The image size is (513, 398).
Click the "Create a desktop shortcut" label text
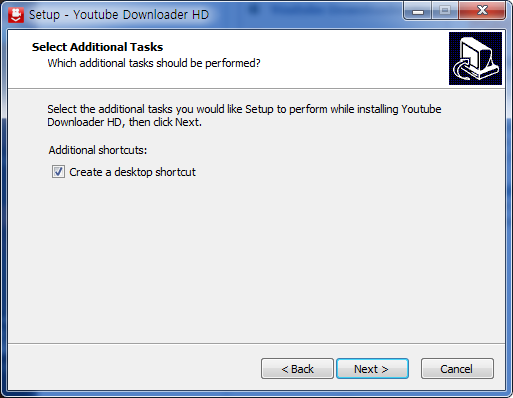pos(132,172)
